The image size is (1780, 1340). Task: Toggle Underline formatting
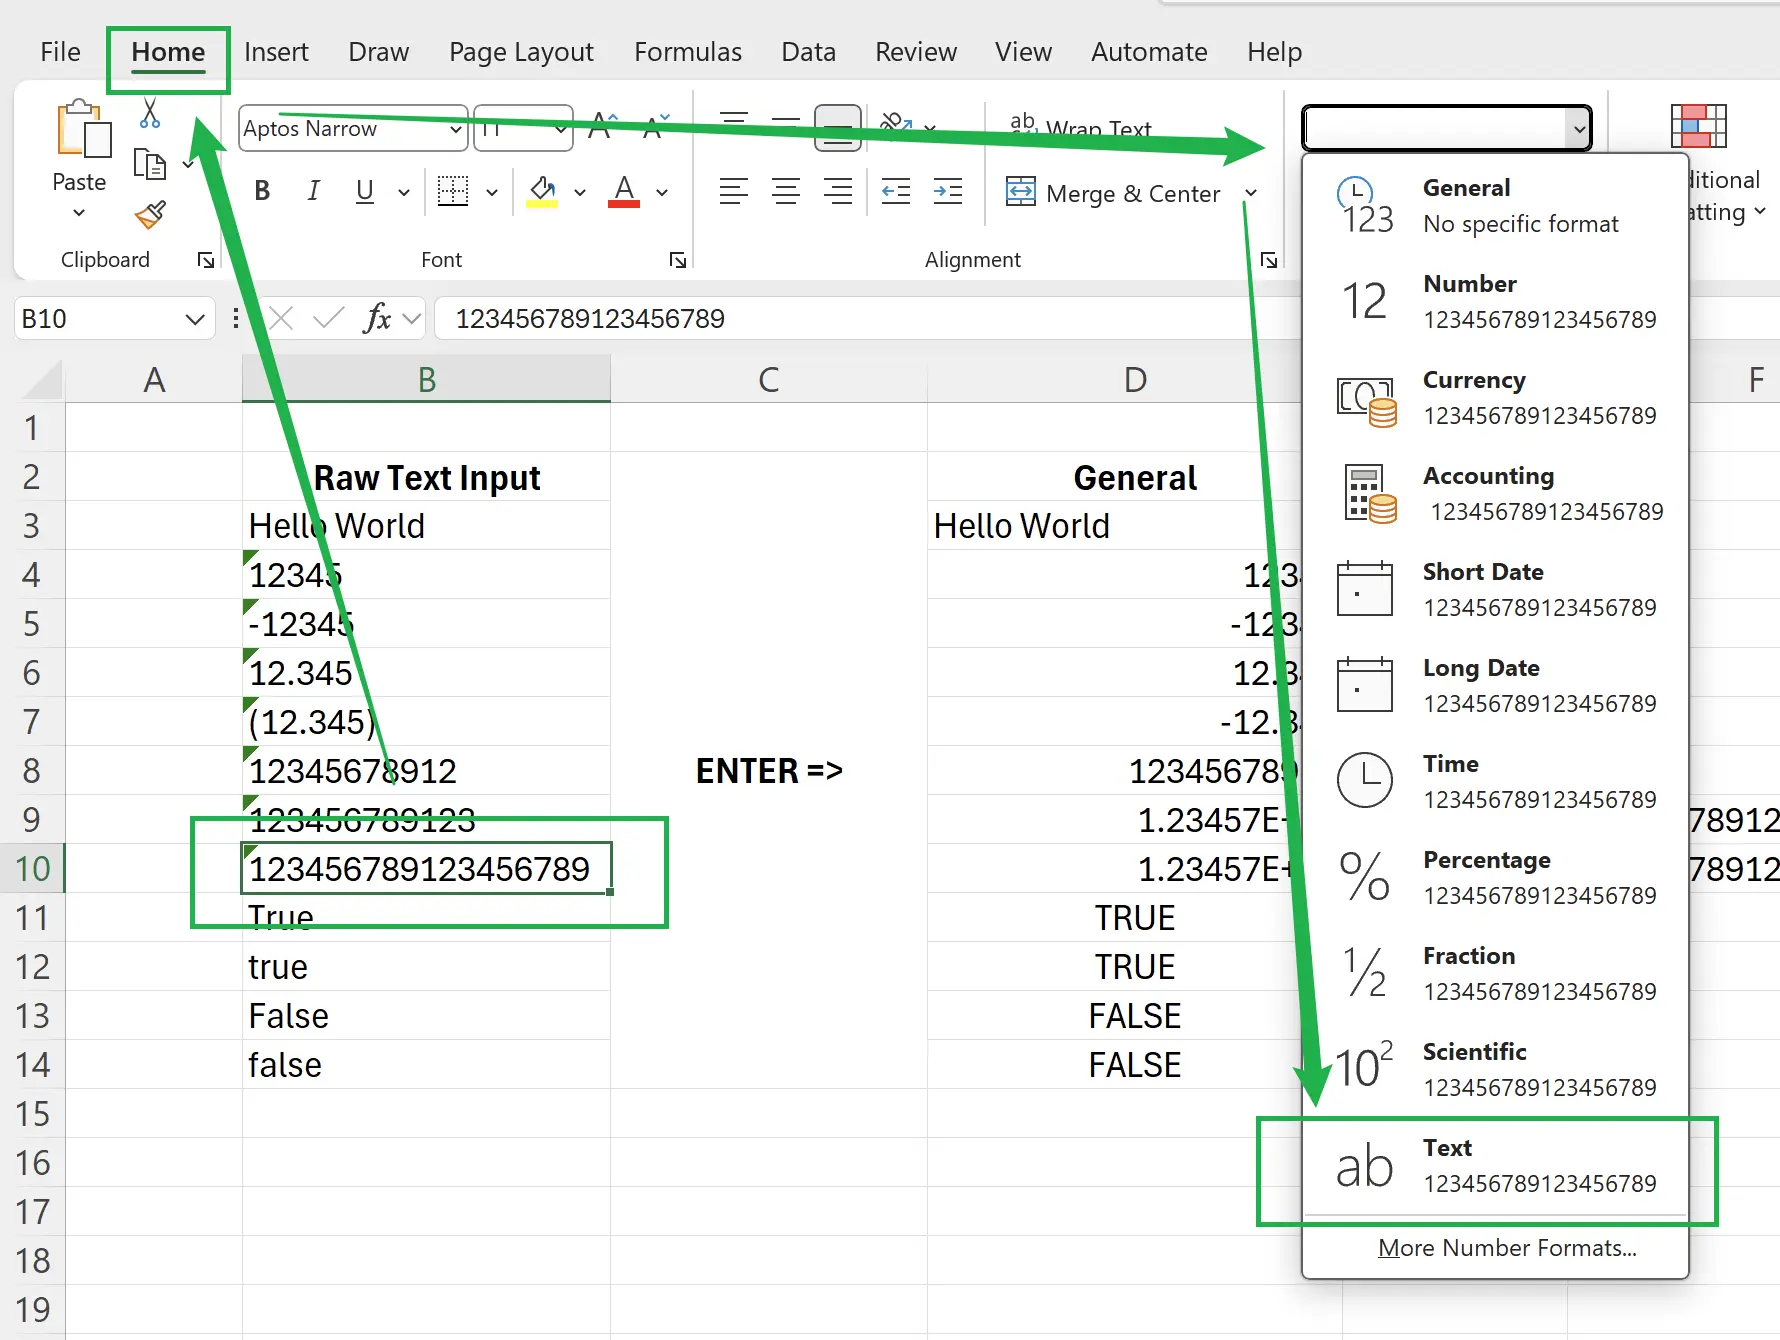(x=365, y=191)
